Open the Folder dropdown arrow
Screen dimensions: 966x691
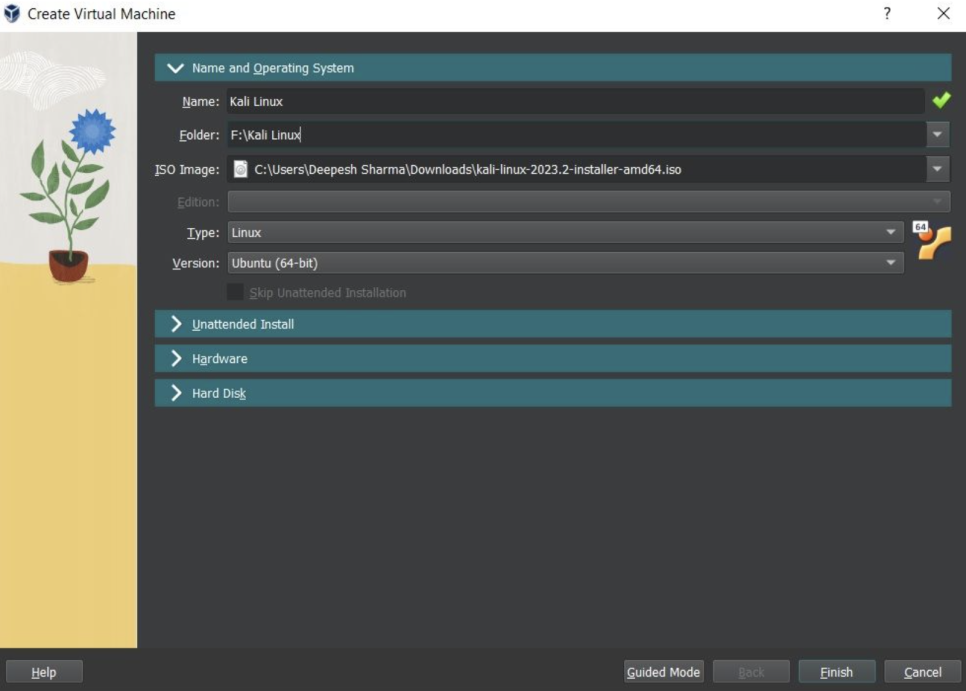tap(937, 134)
